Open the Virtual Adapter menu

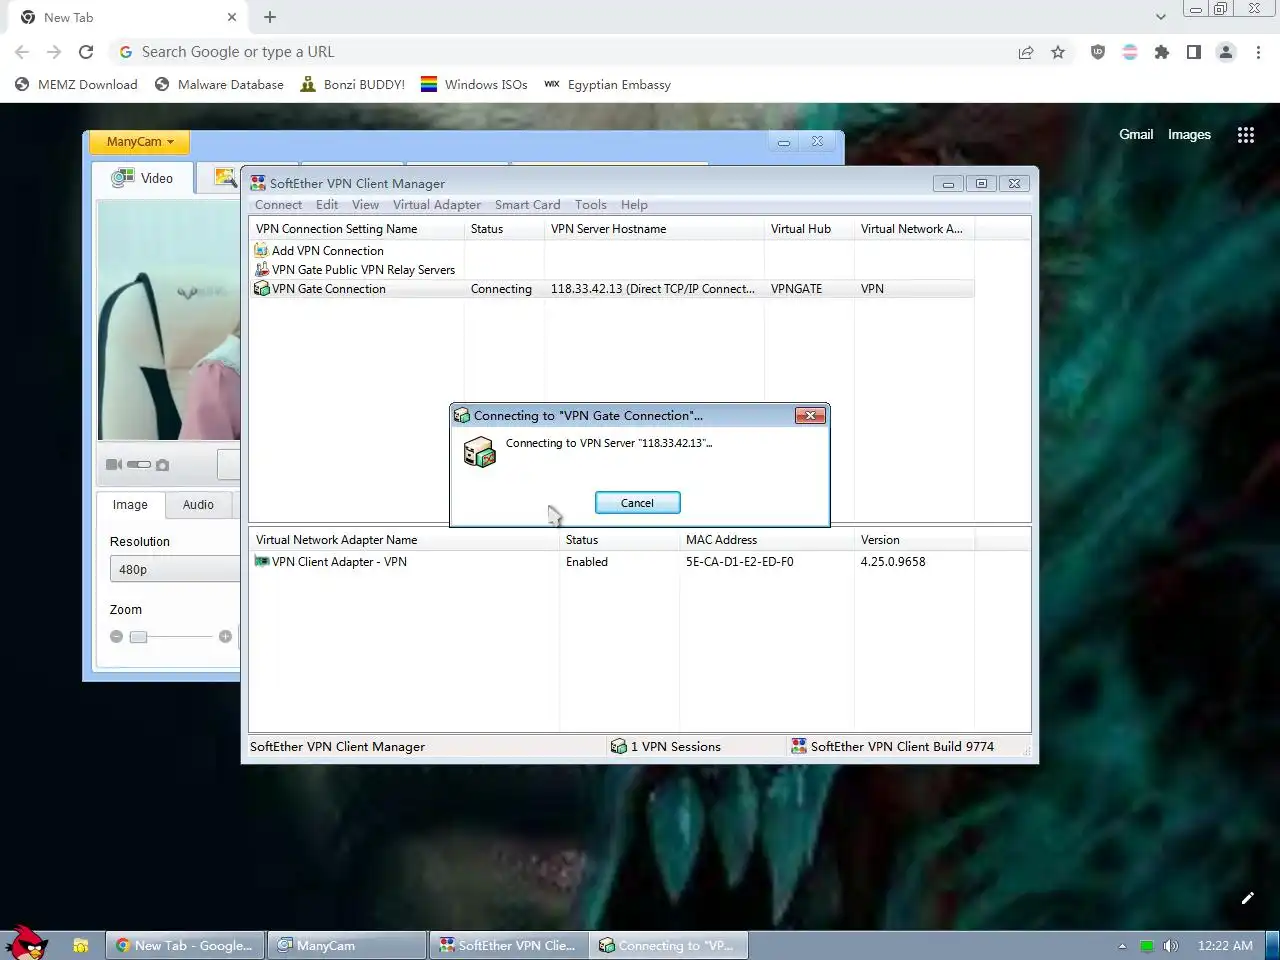pyautogui.click(x=437, y=205)
